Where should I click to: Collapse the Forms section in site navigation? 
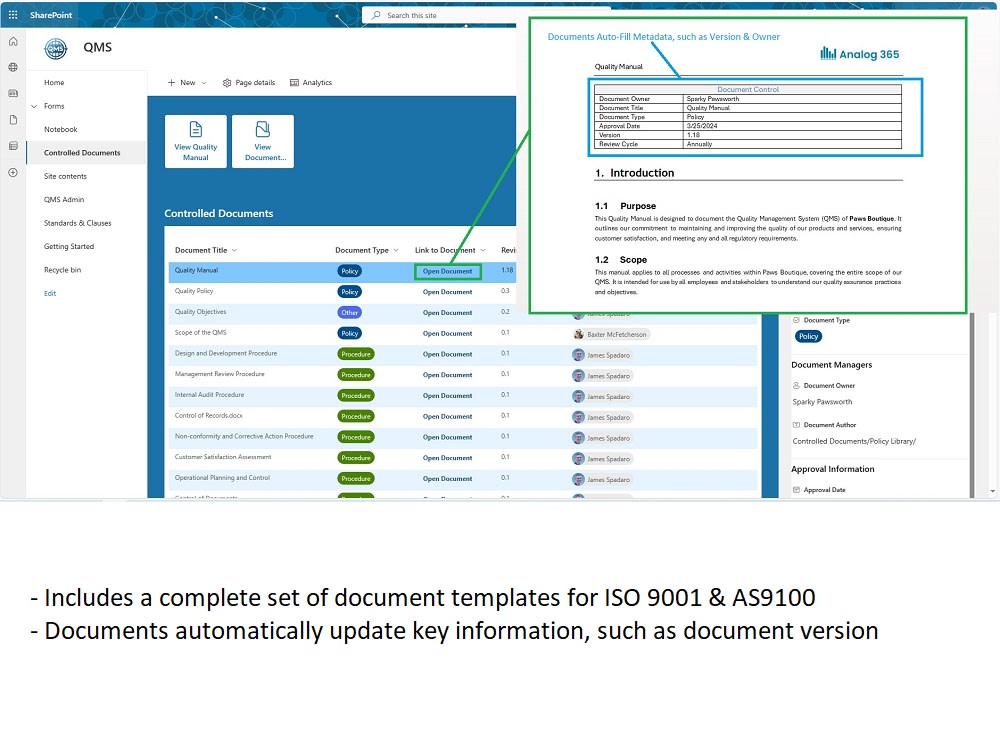35,106
